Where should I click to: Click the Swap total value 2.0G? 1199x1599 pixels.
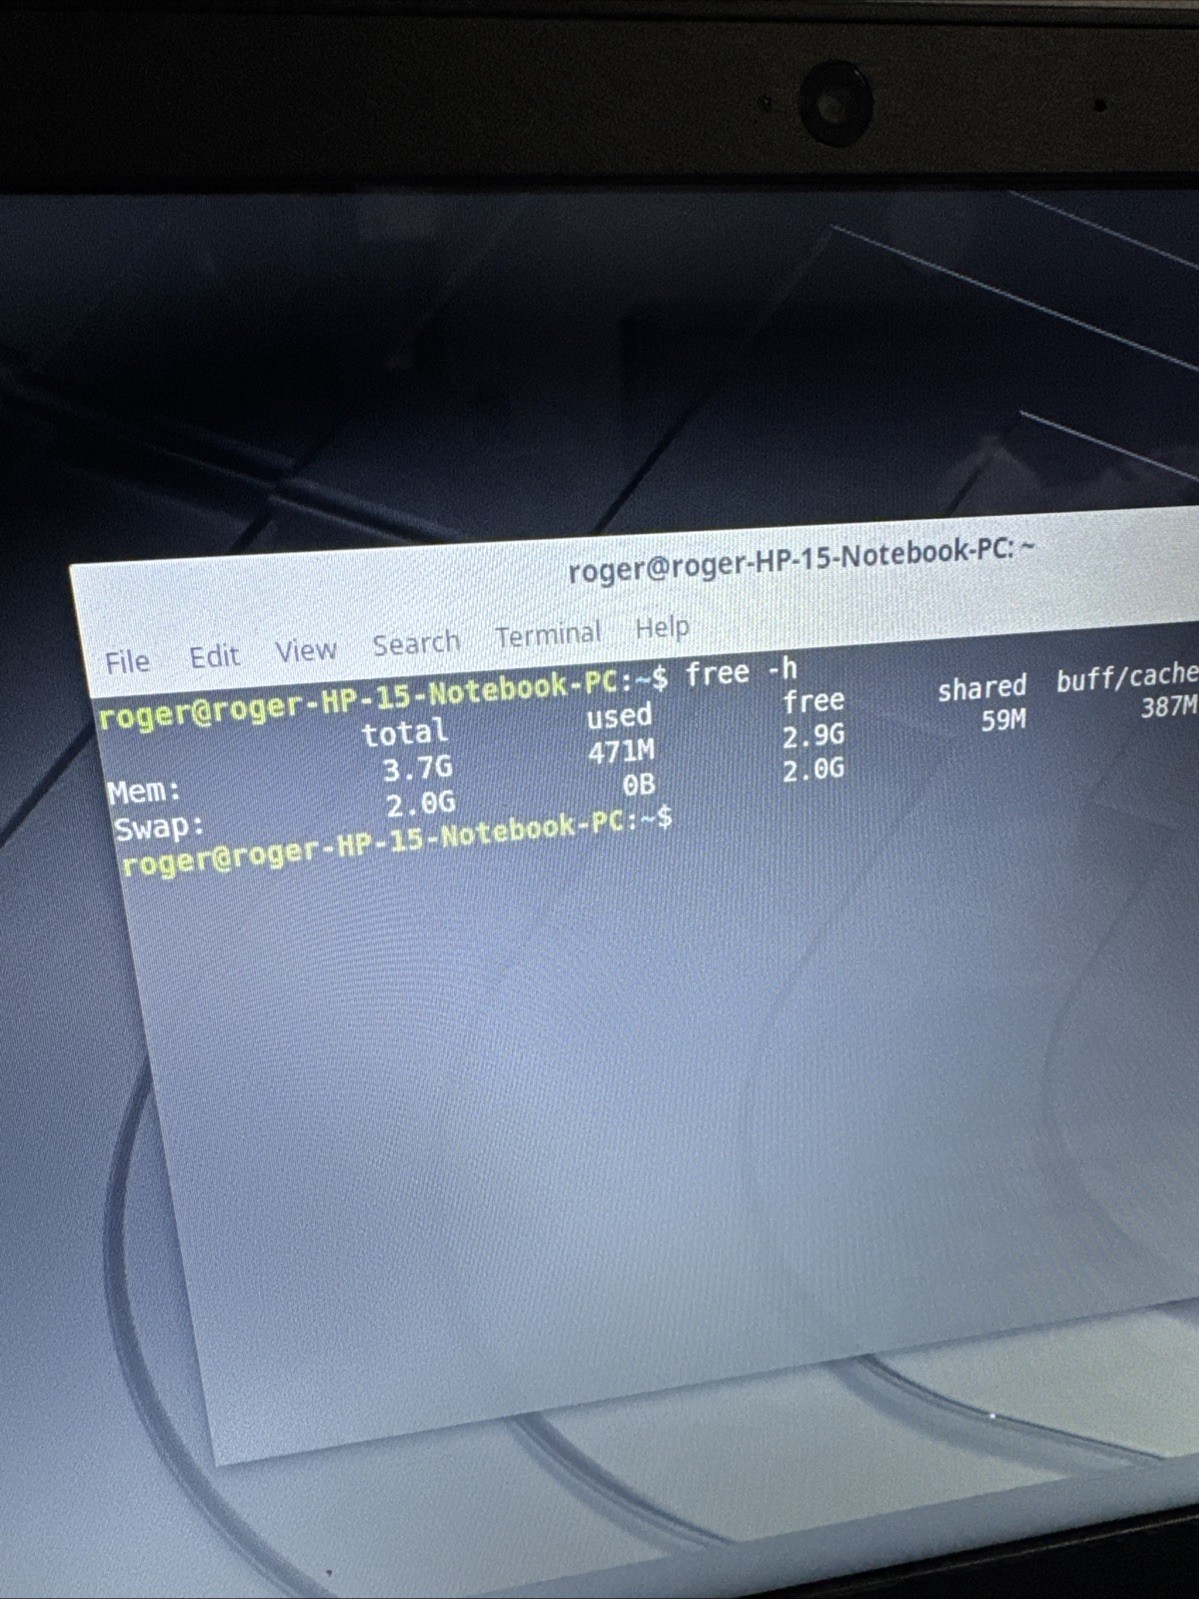click(x=421, y=803)
